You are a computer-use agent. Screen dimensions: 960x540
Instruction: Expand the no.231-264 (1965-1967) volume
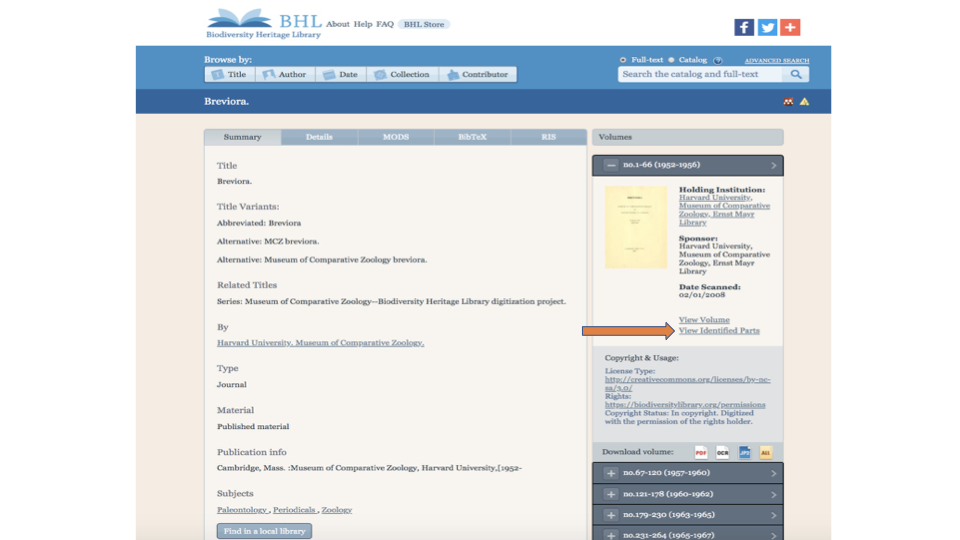click(x=610, y=535)
